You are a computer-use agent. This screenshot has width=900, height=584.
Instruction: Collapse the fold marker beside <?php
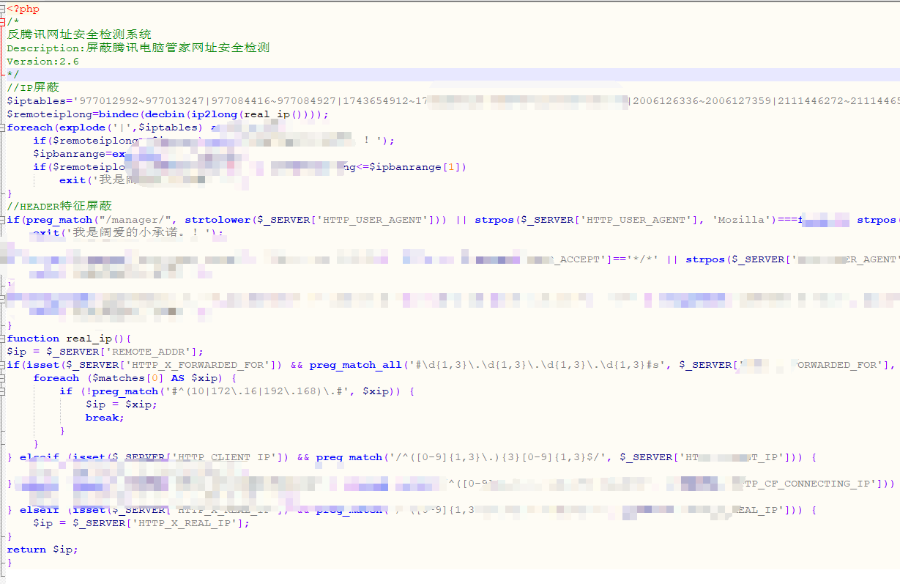pyautogui.click(x=2, y=9)
